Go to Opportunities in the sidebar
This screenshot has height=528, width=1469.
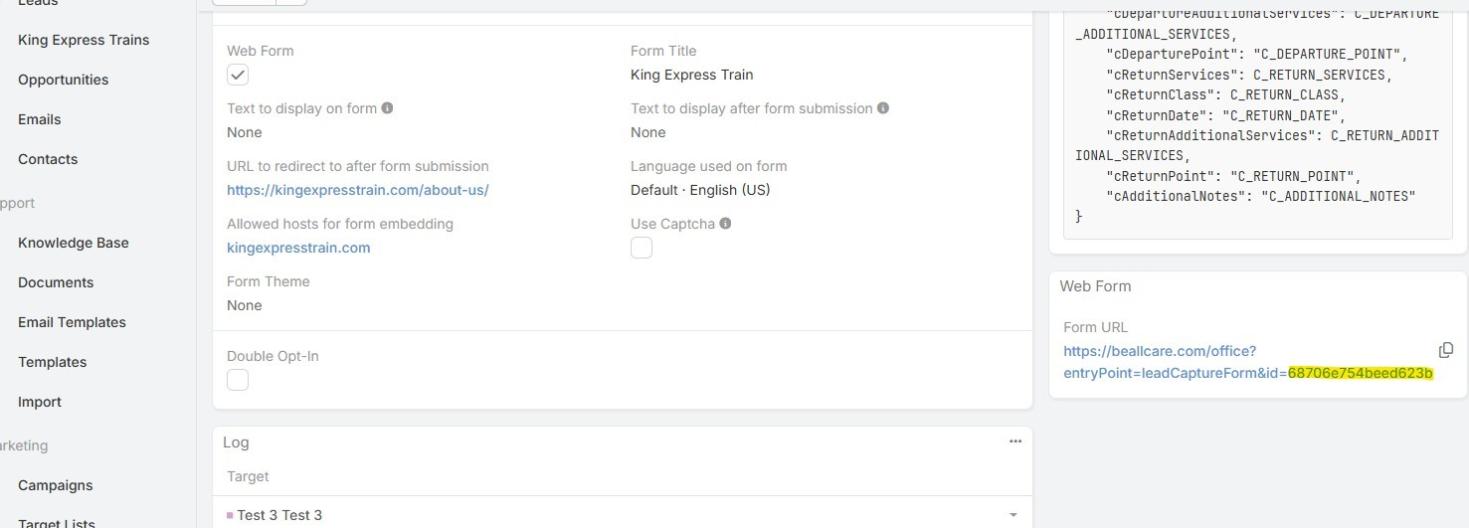pyautogui.click(x=63, y=80)
